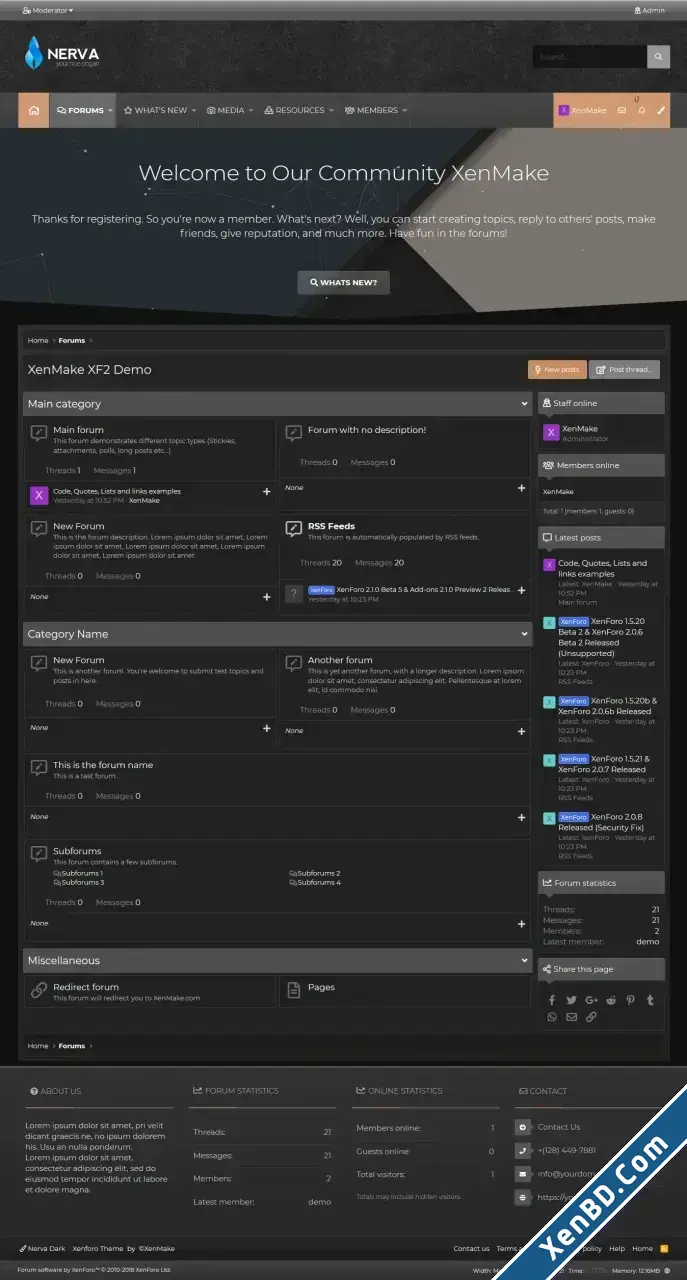Click the Contact Us arrow icon in footer
Viewport: 687px width, 1280px height.
pyautogui.click(x=523, y=1127)
